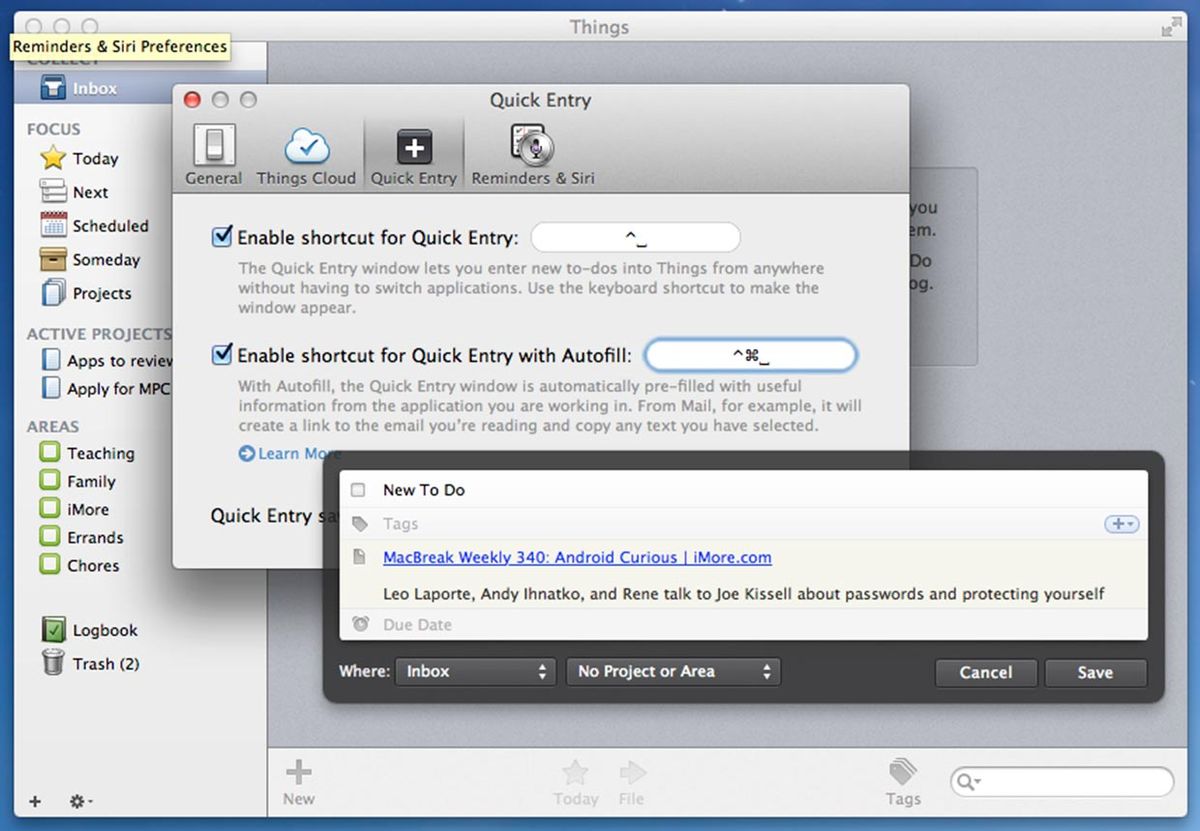Open the Trash (2)
The image size is (1200, 831).
point(90,664)
